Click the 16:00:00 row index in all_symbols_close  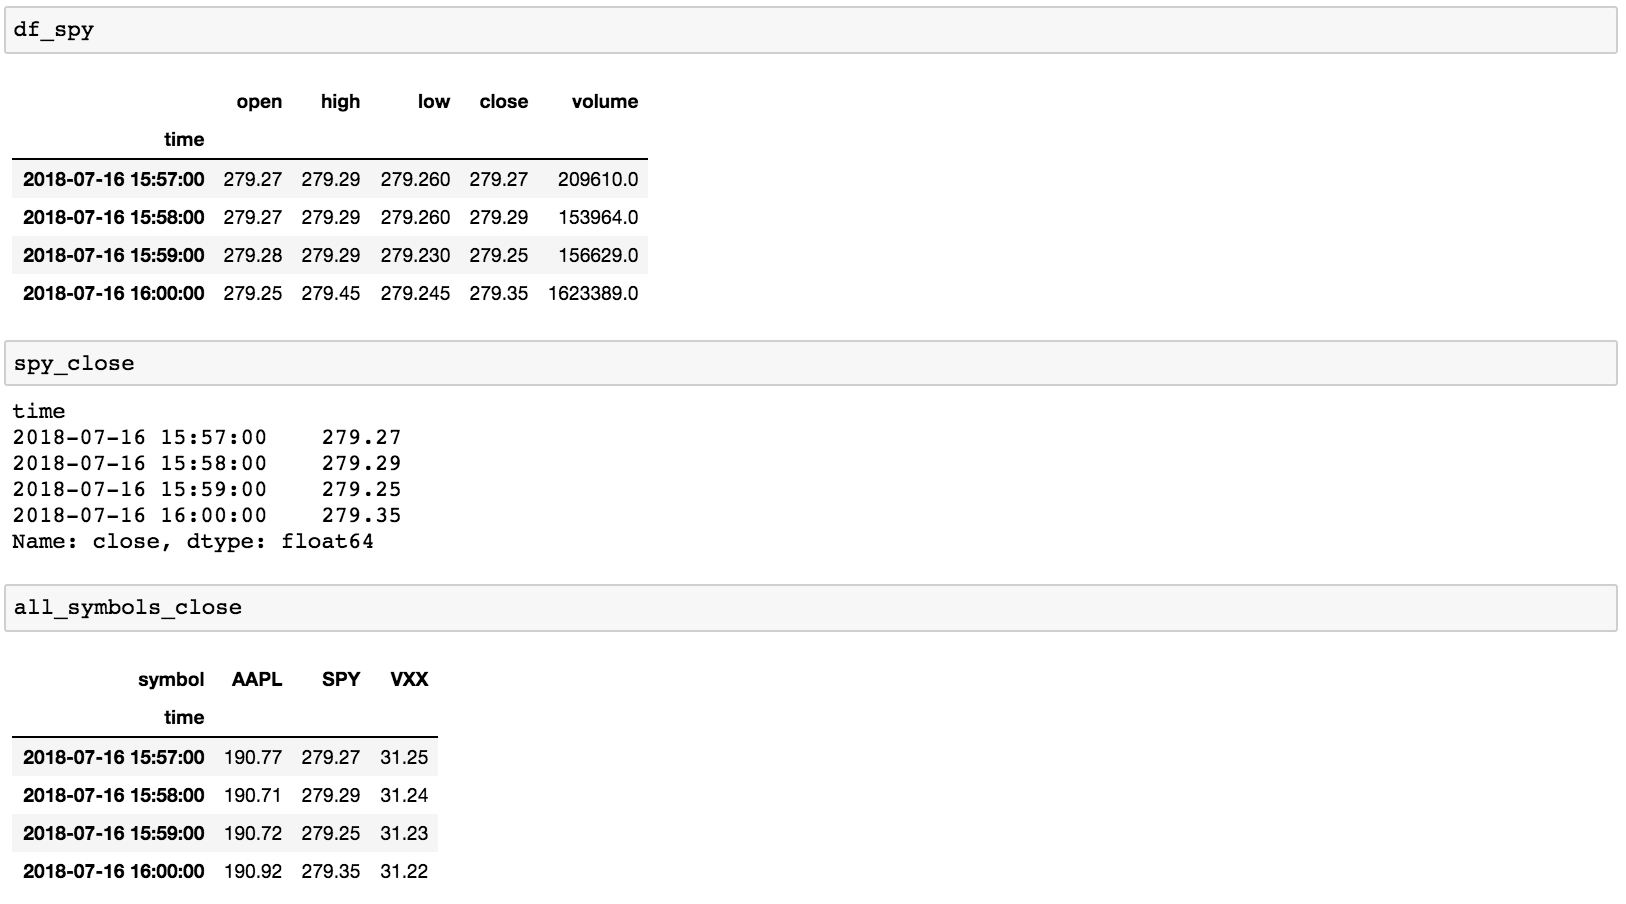(x=113, y=872)
